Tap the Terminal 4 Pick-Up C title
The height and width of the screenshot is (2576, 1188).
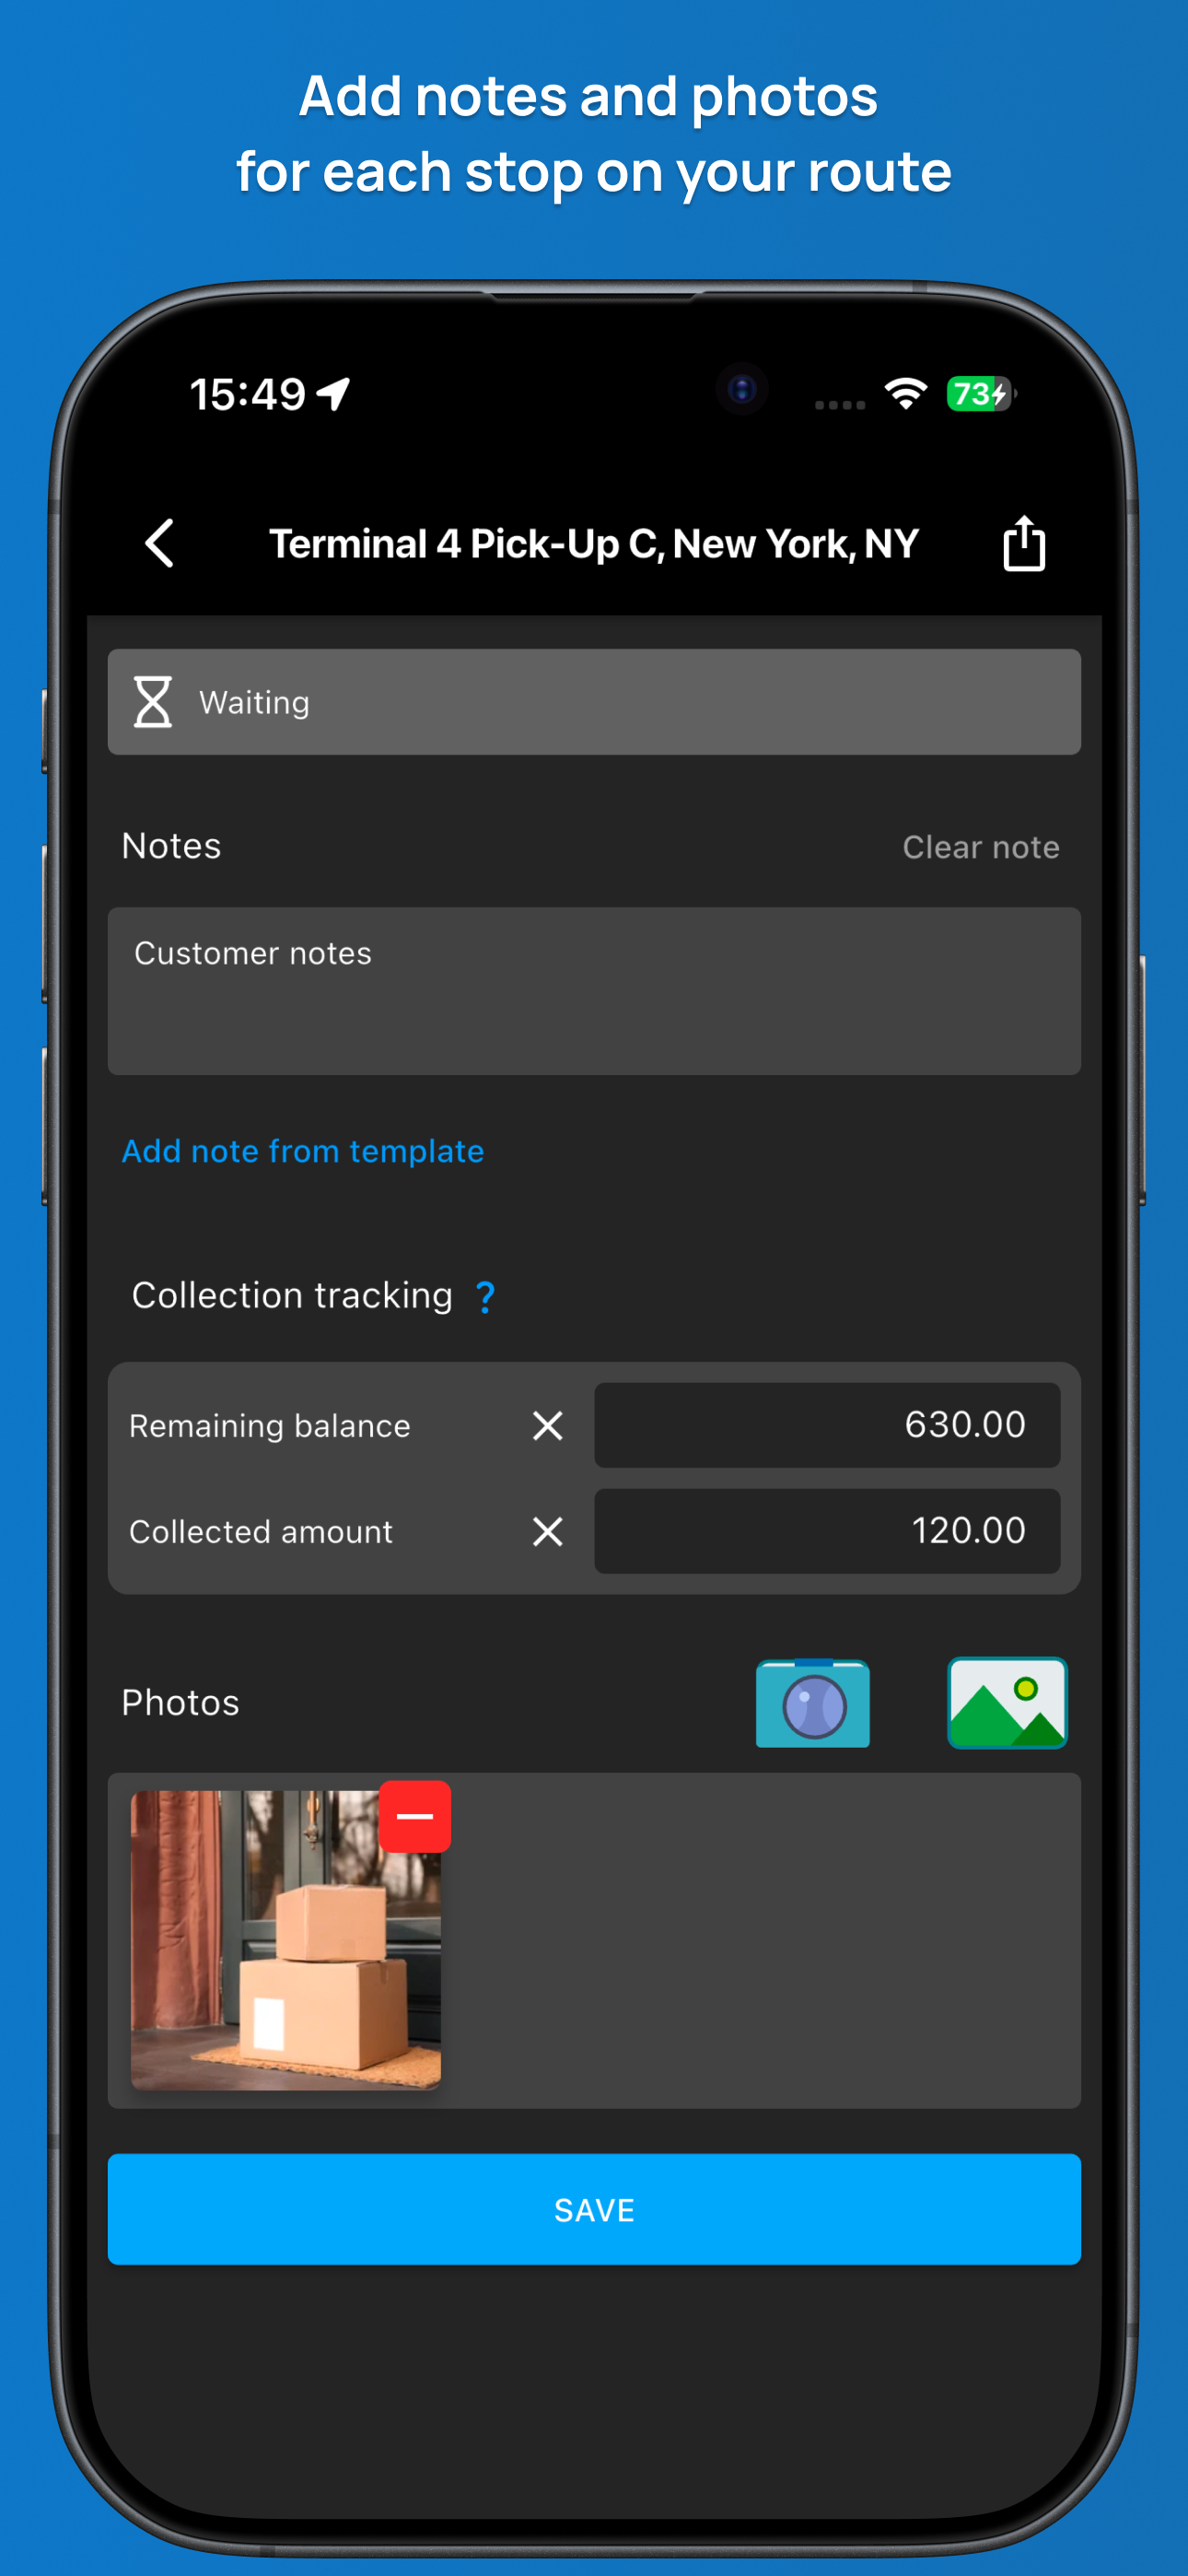[594, 544]
